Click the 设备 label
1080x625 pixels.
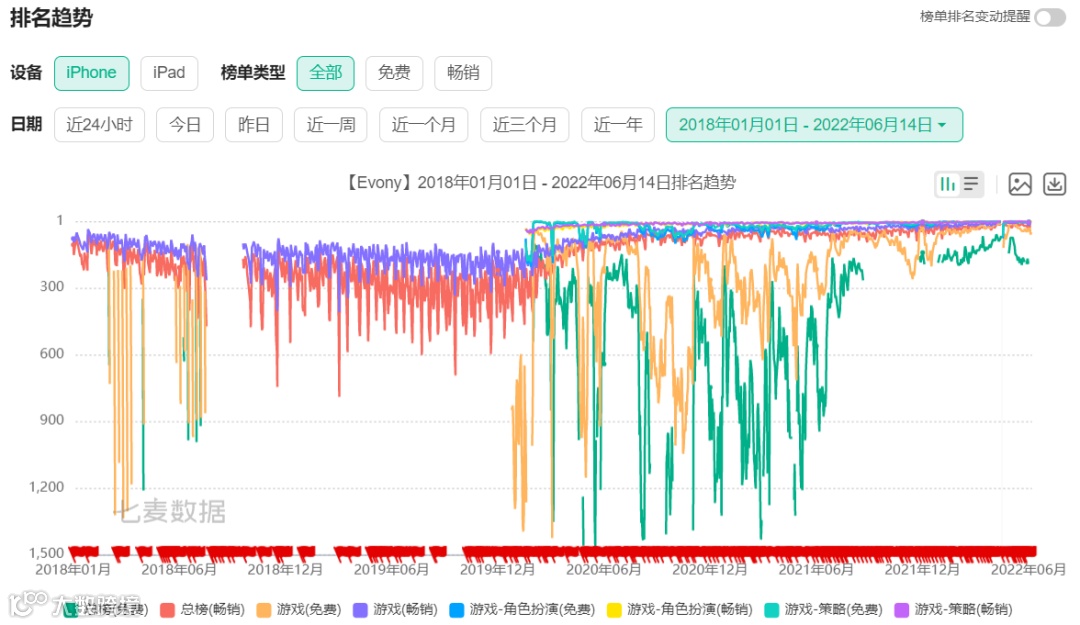pos(26,73)
